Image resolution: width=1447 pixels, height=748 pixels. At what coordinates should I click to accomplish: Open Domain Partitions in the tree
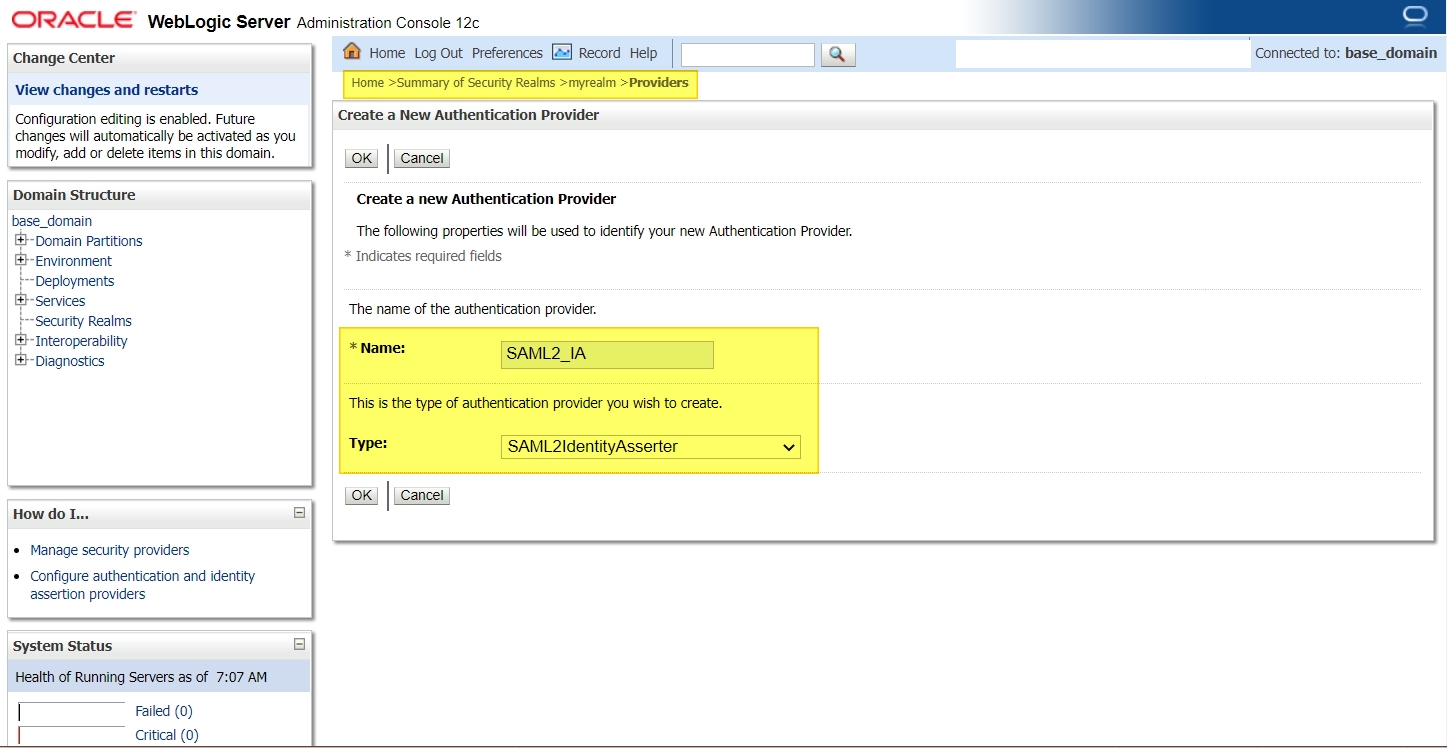[89, 241]
